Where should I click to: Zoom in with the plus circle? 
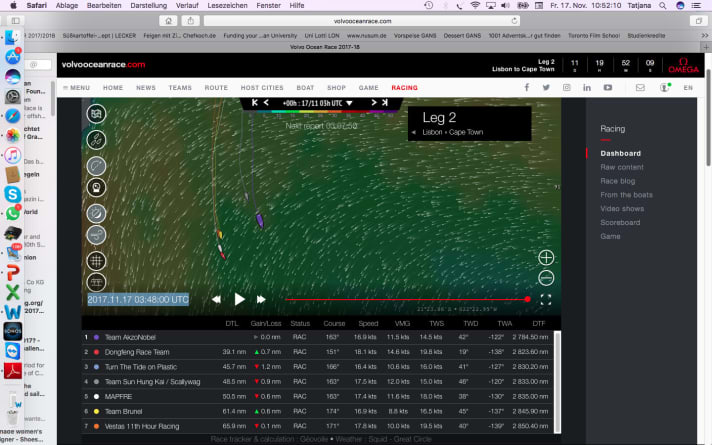click(546, 257)
